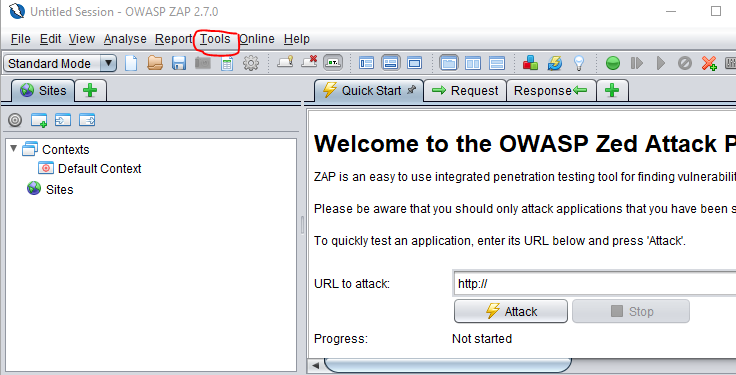Click the show all tabs icon
The width and height of the screenshot is (736, 375).
[x=285, y=62]
